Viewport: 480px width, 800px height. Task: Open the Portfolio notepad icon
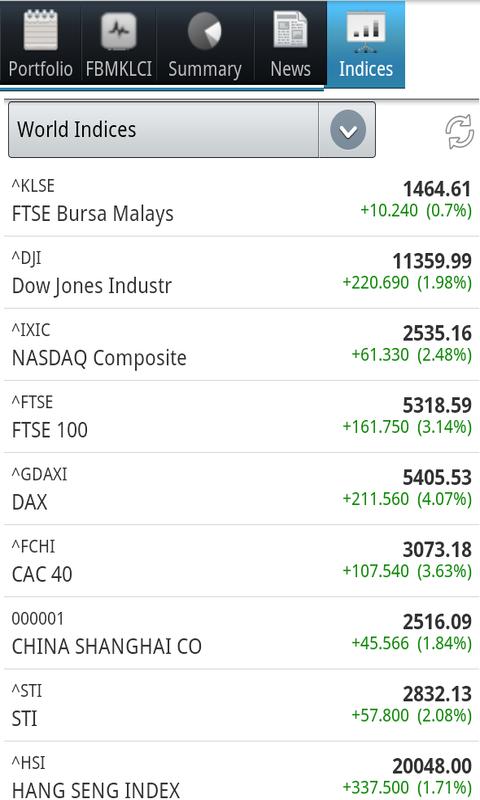(40, 30)
